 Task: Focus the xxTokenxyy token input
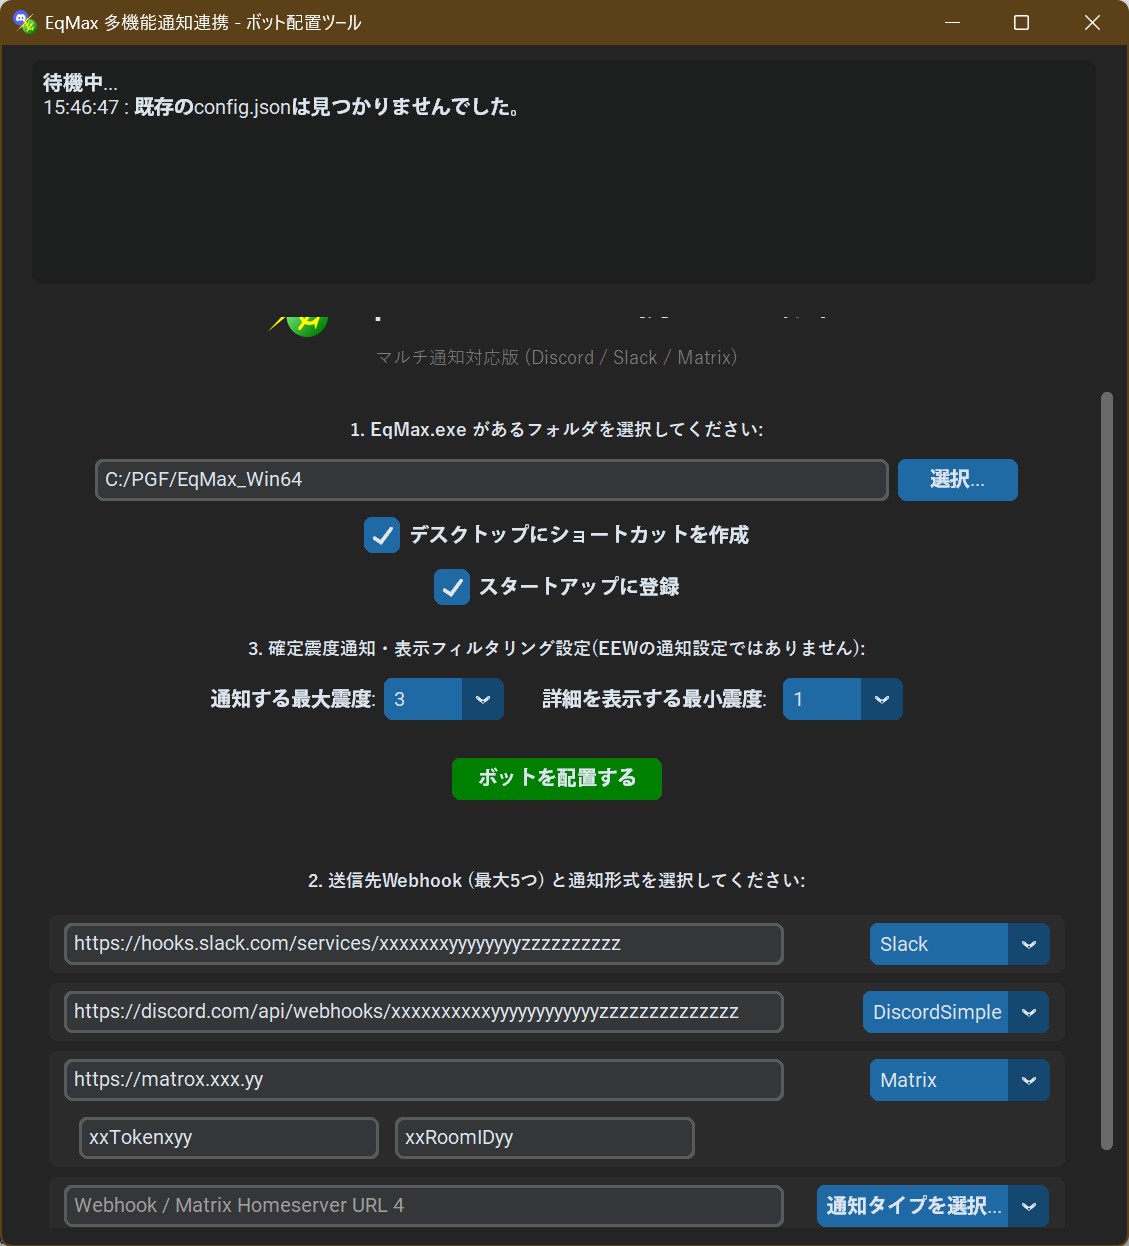click(x=228, y=1137)
